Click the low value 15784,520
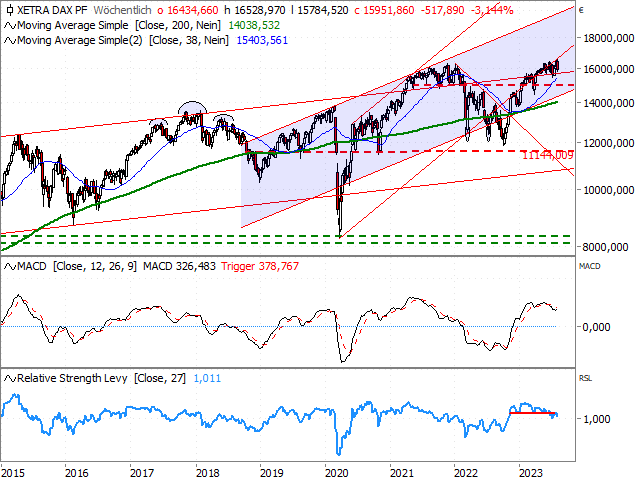 [323, 10]
